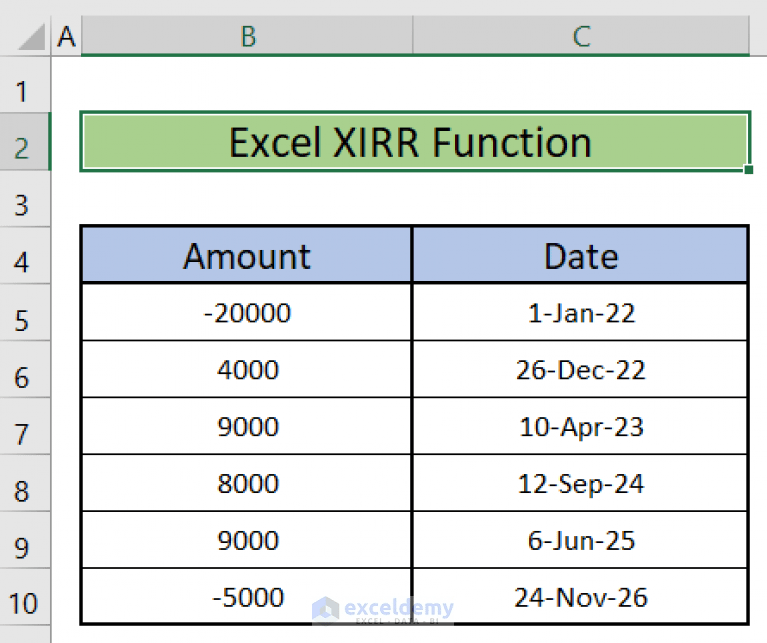Select the date cell 12-Sep-24
The height and width of the screenshot is (643, 767).
(x=581, y=483)
